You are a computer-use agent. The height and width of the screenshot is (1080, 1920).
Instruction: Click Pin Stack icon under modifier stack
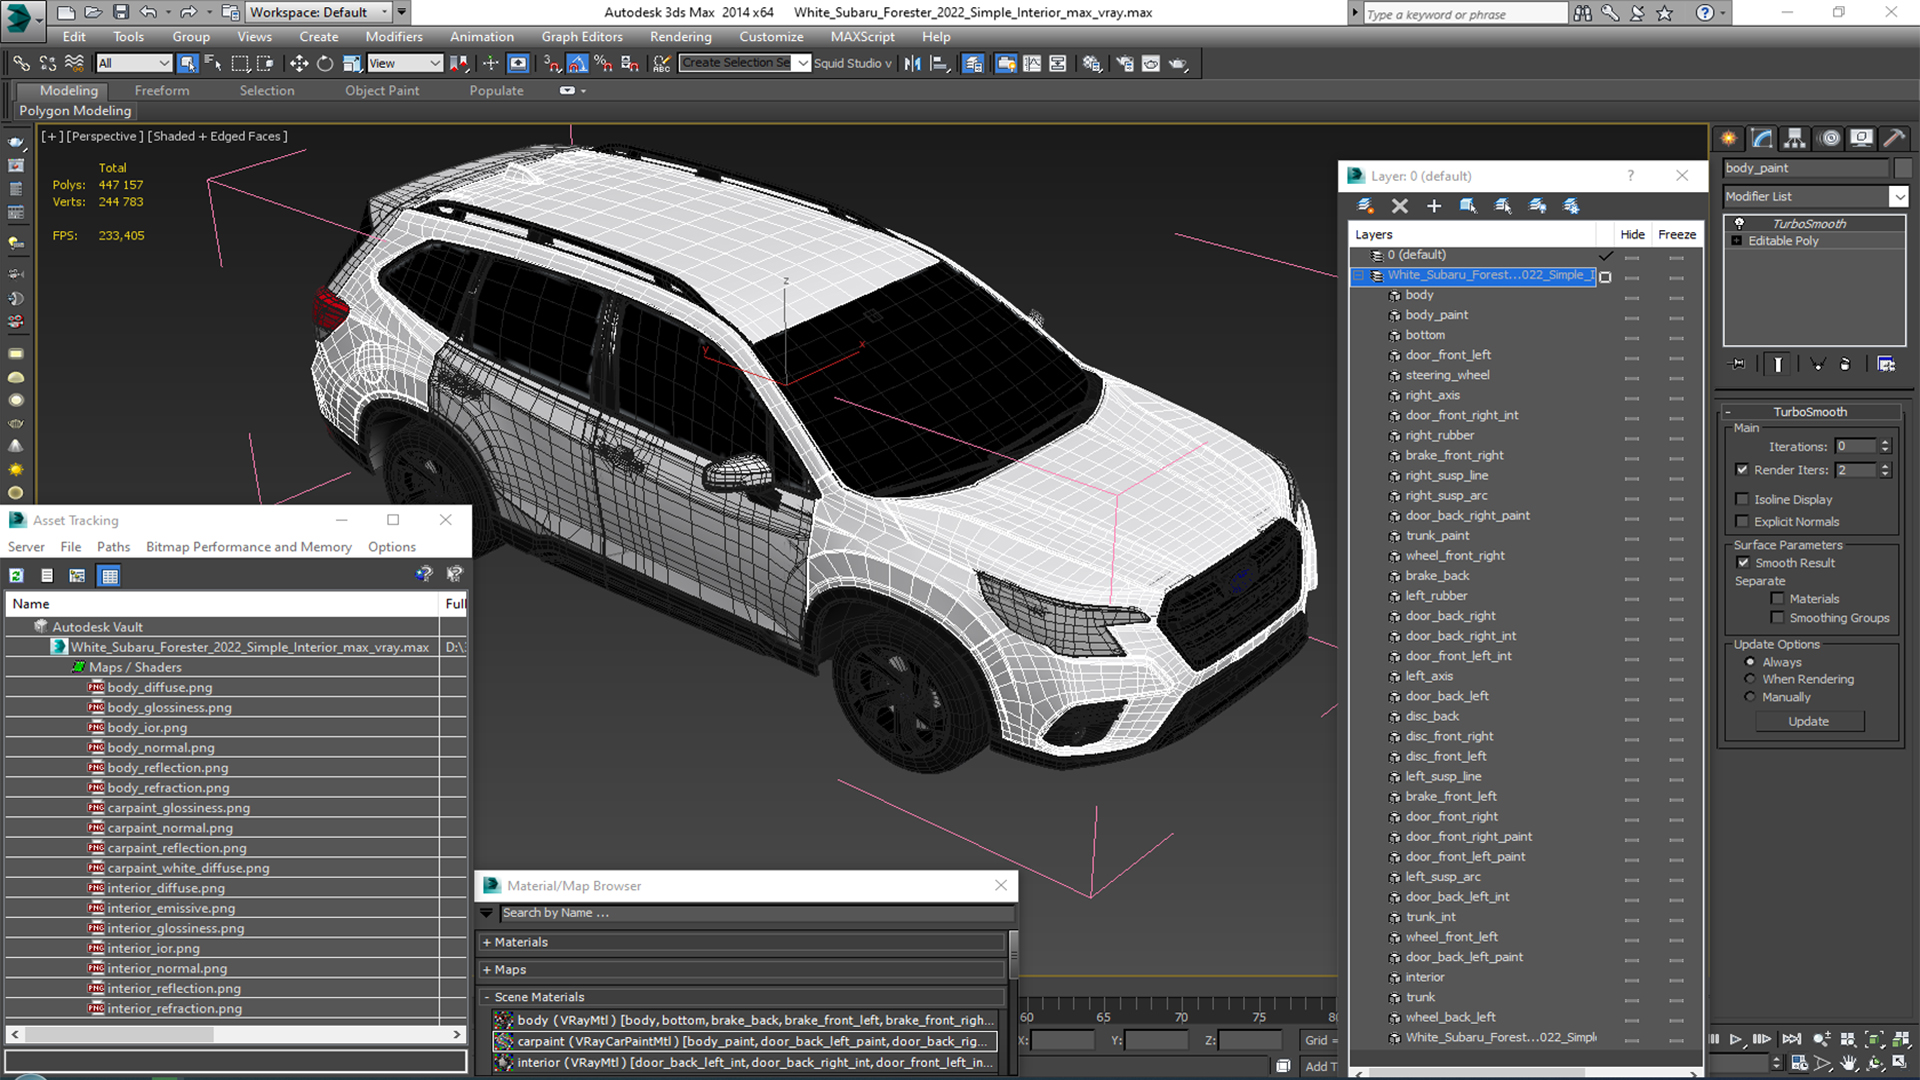(x=1738, y=364)
